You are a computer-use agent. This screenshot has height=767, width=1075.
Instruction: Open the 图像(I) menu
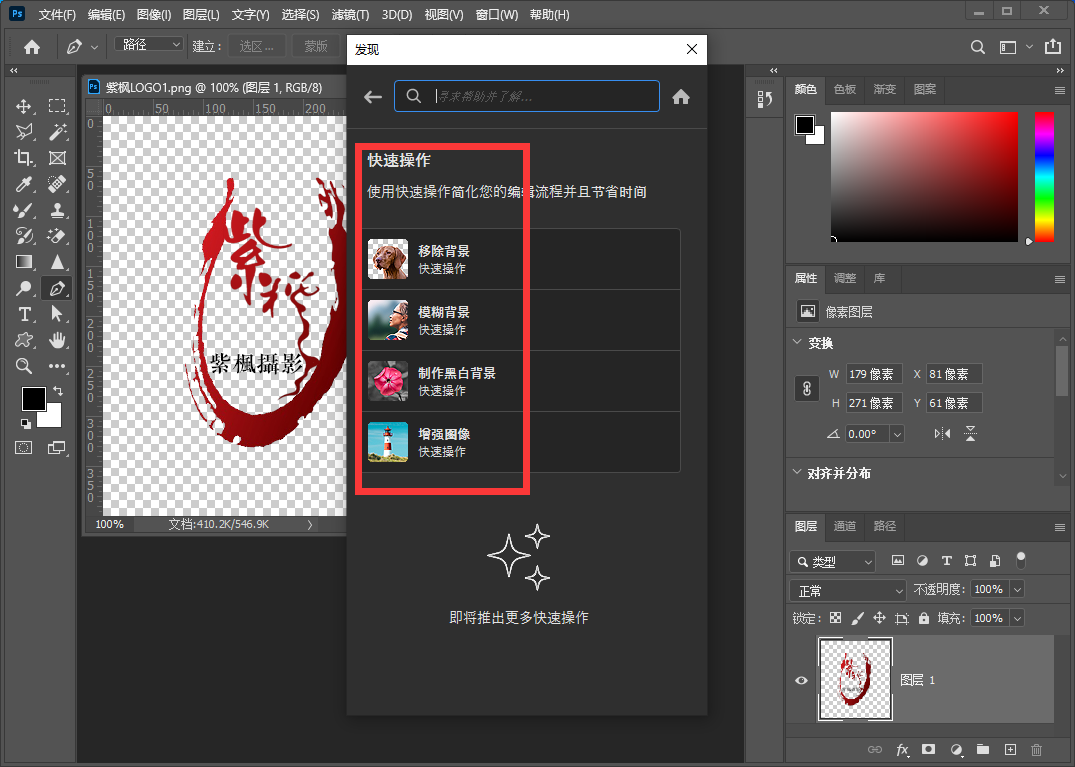[154, 14]
